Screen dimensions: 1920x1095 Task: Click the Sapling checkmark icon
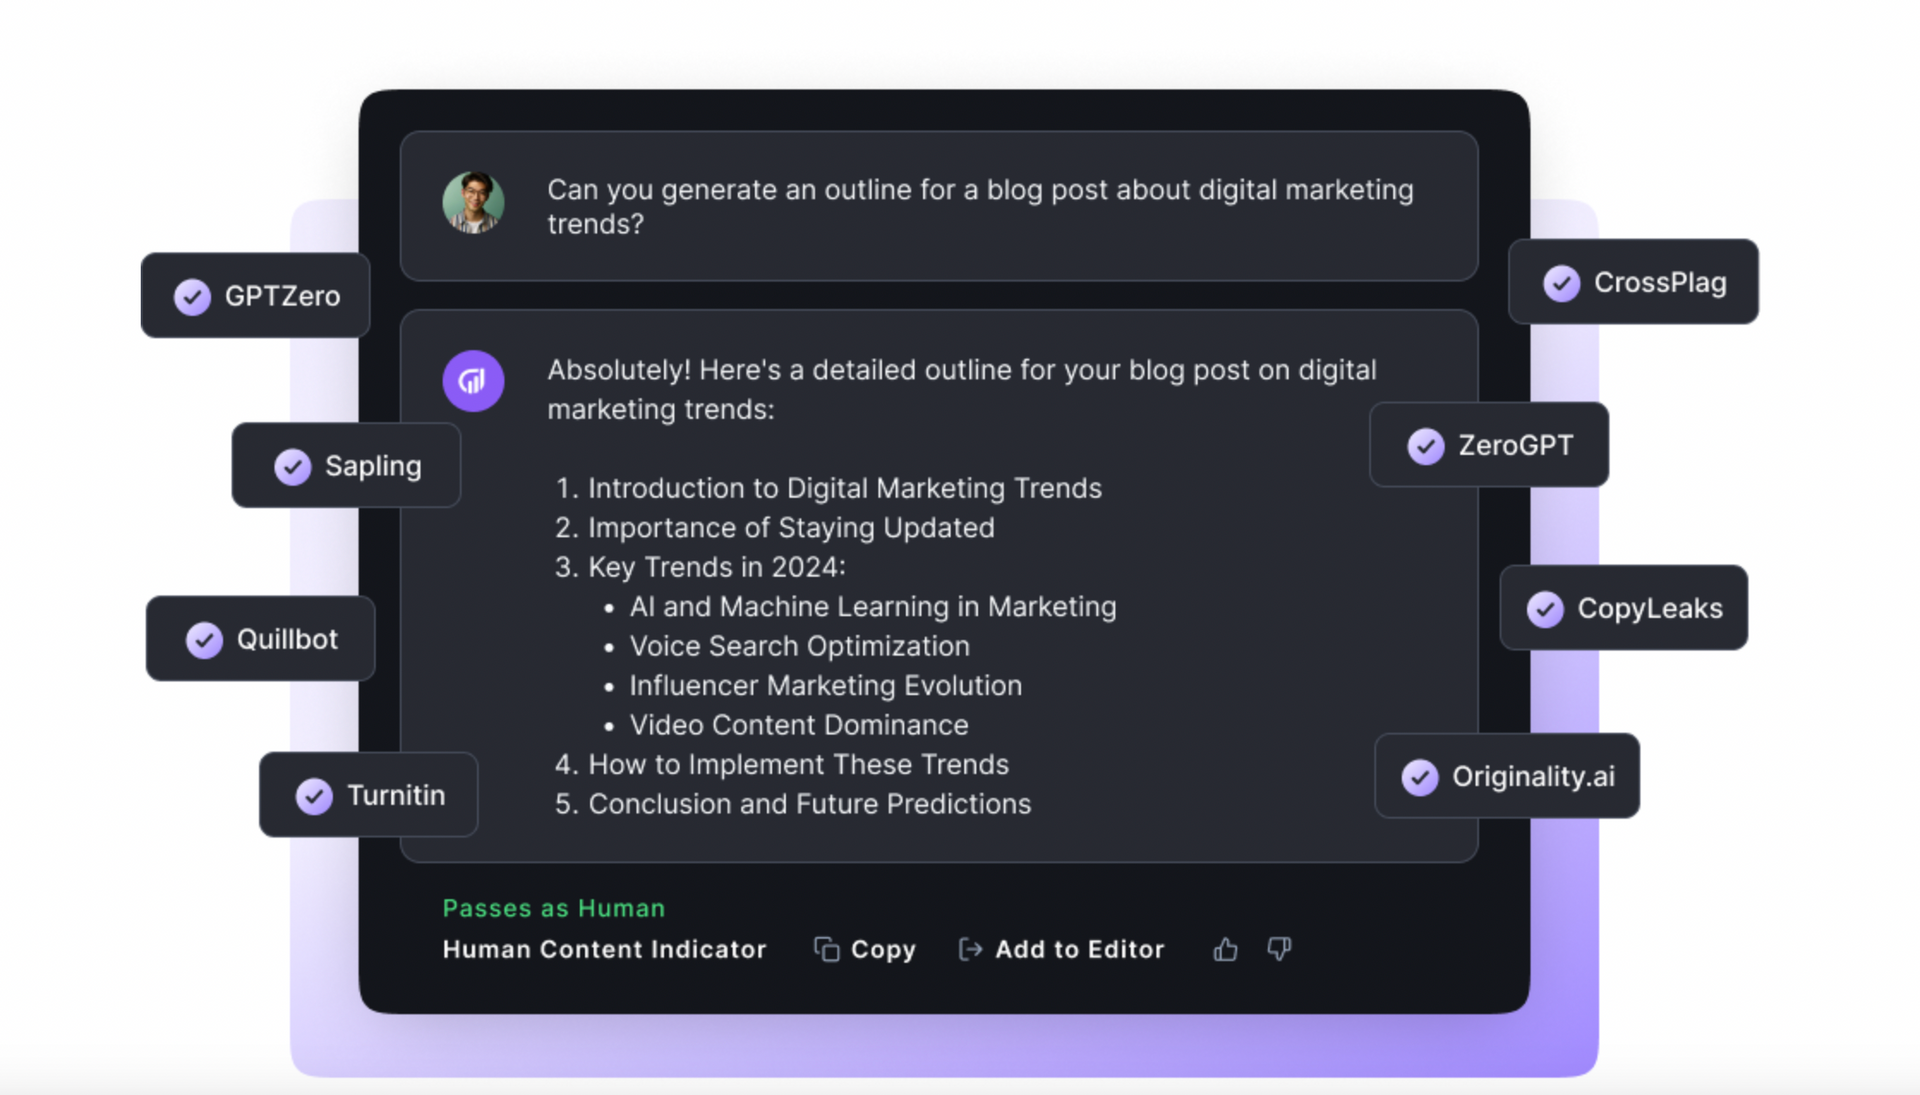(292, 467)
